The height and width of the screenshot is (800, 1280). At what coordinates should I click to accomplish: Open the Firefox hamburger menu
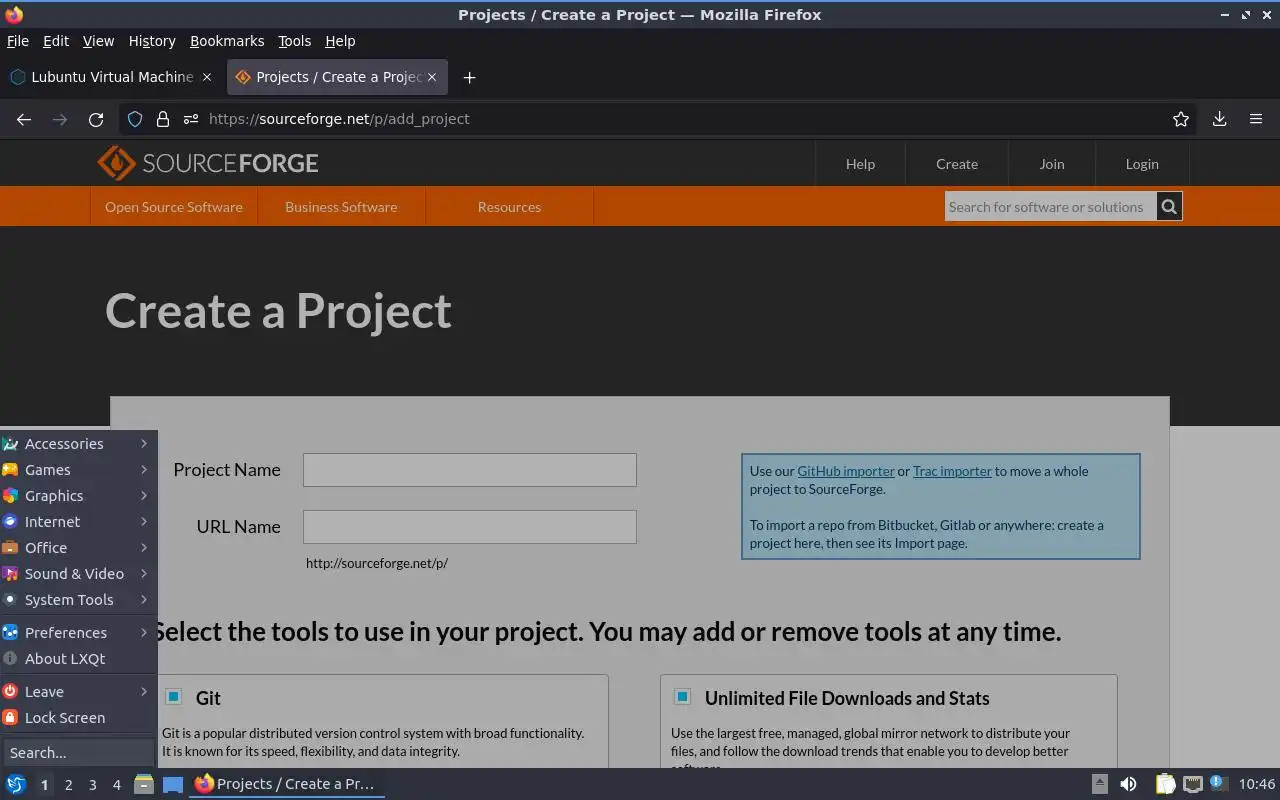tap(1256, 119)
